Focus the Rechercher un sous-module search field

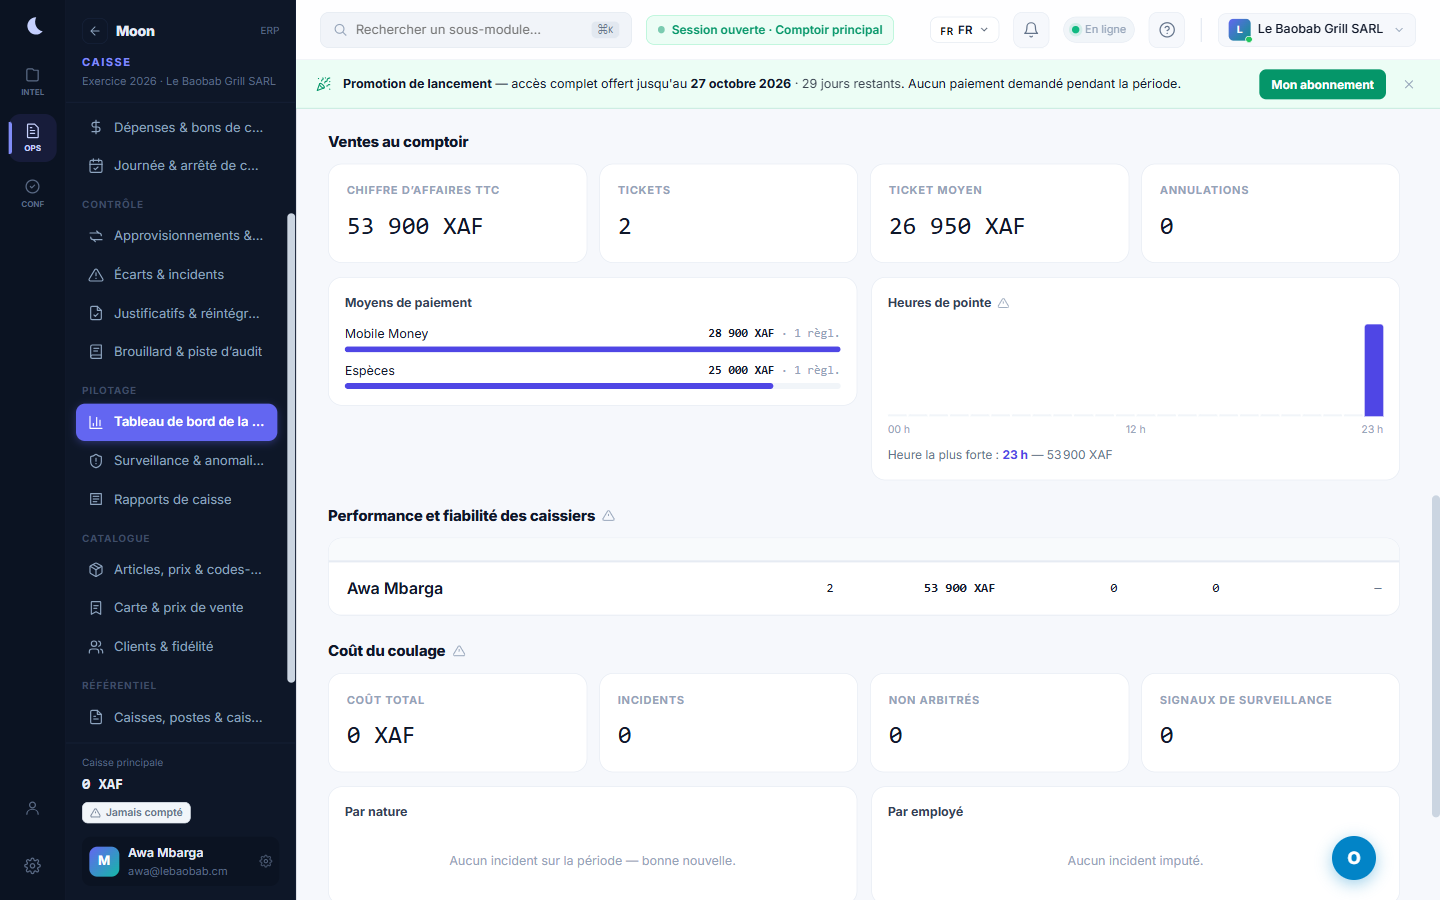(476, 30)
